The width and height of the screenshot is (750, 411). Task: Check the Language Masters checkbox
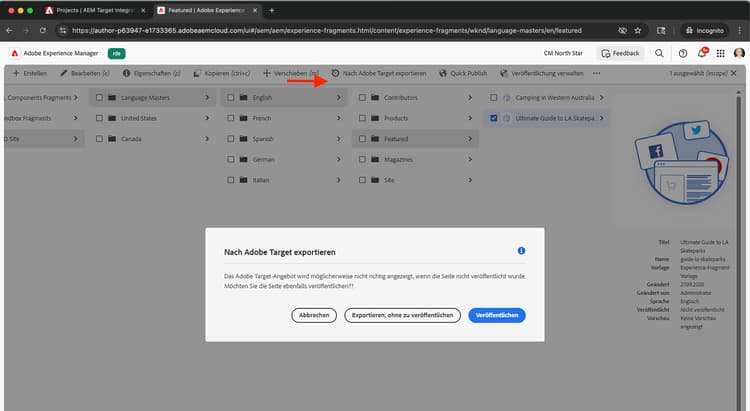[x=99, y=98]
